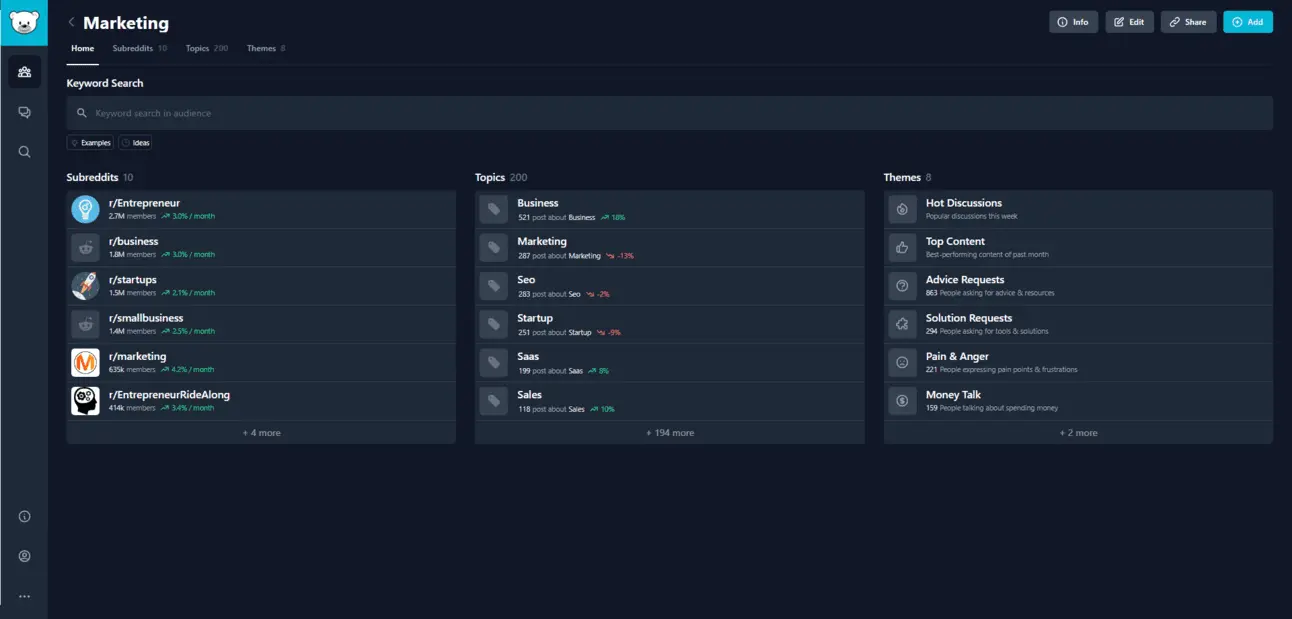Open the Sales topic title
Screen dimensions: 1292x619
click(530, 395)
